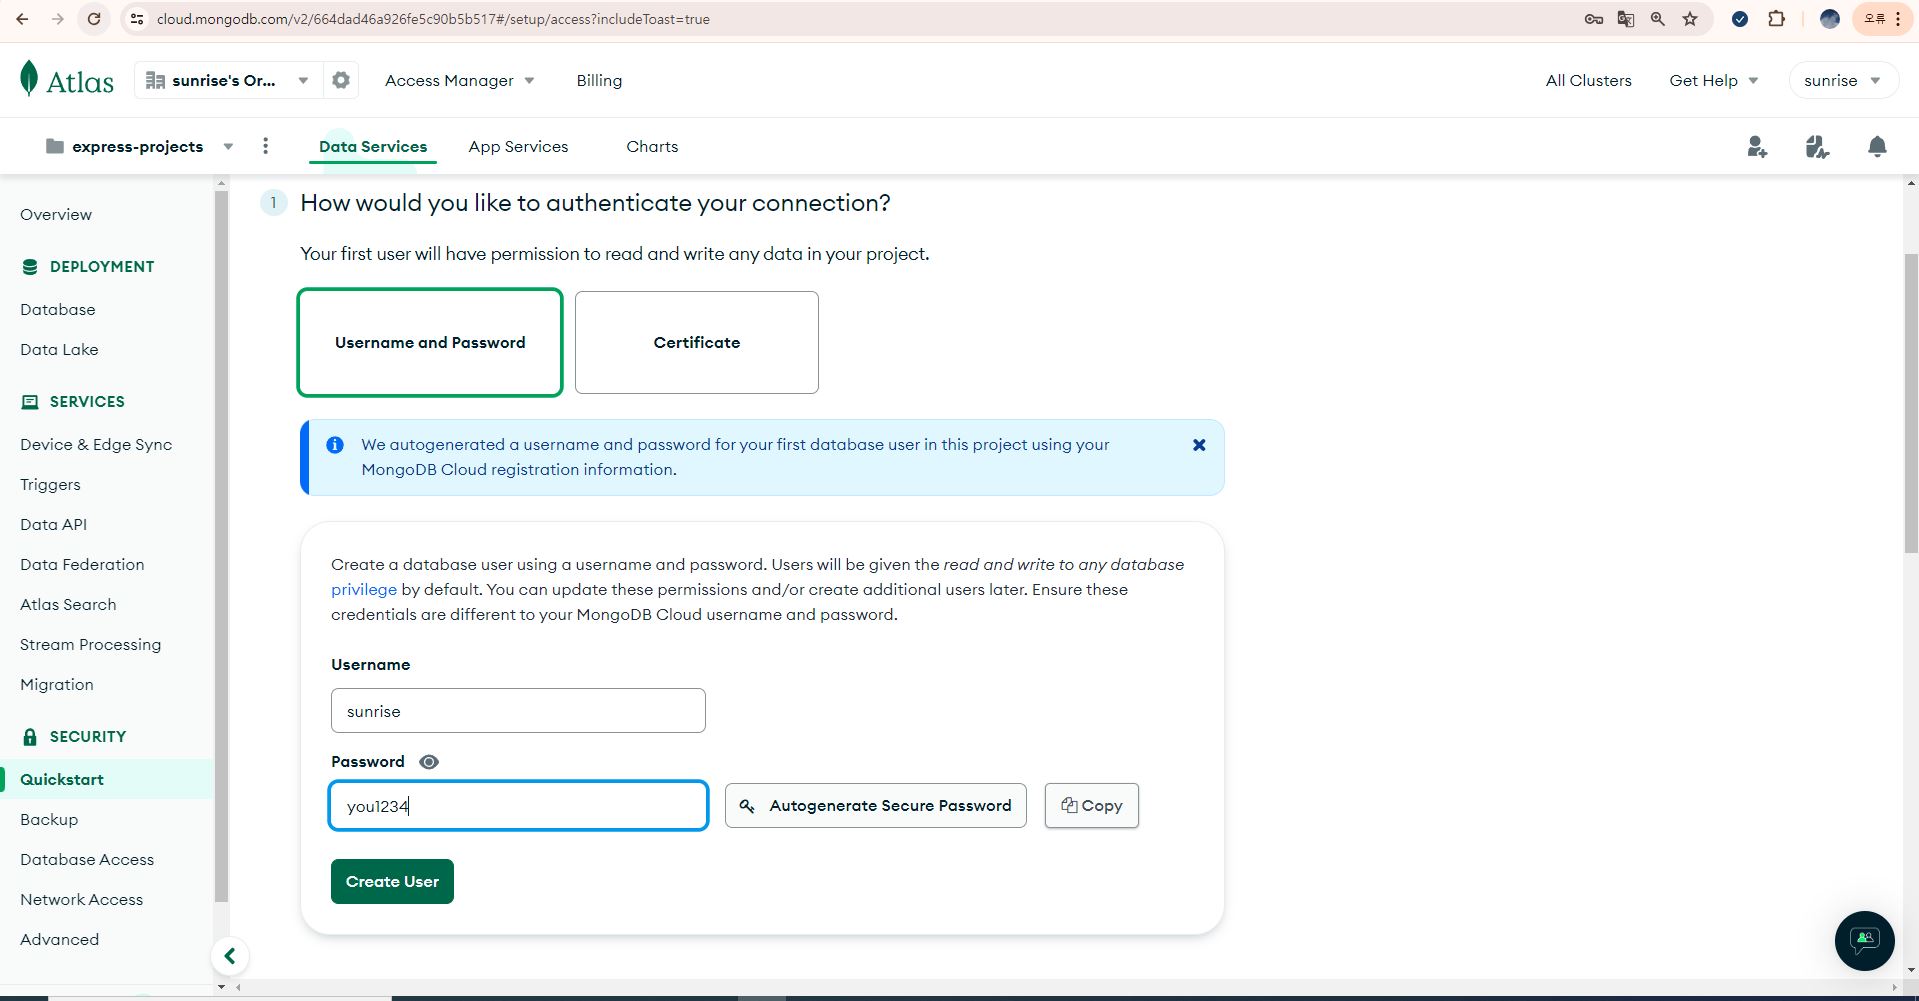Screen dimensions: 1919x1001
Task: Click into the Username input field
Action: click(x=518, y=710)
